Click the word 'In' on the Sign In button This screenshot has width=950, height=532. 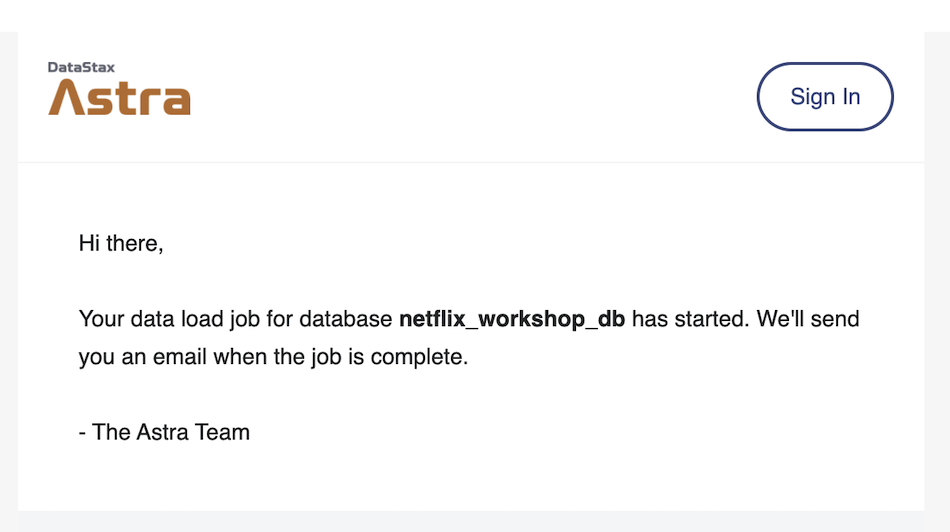851,96
